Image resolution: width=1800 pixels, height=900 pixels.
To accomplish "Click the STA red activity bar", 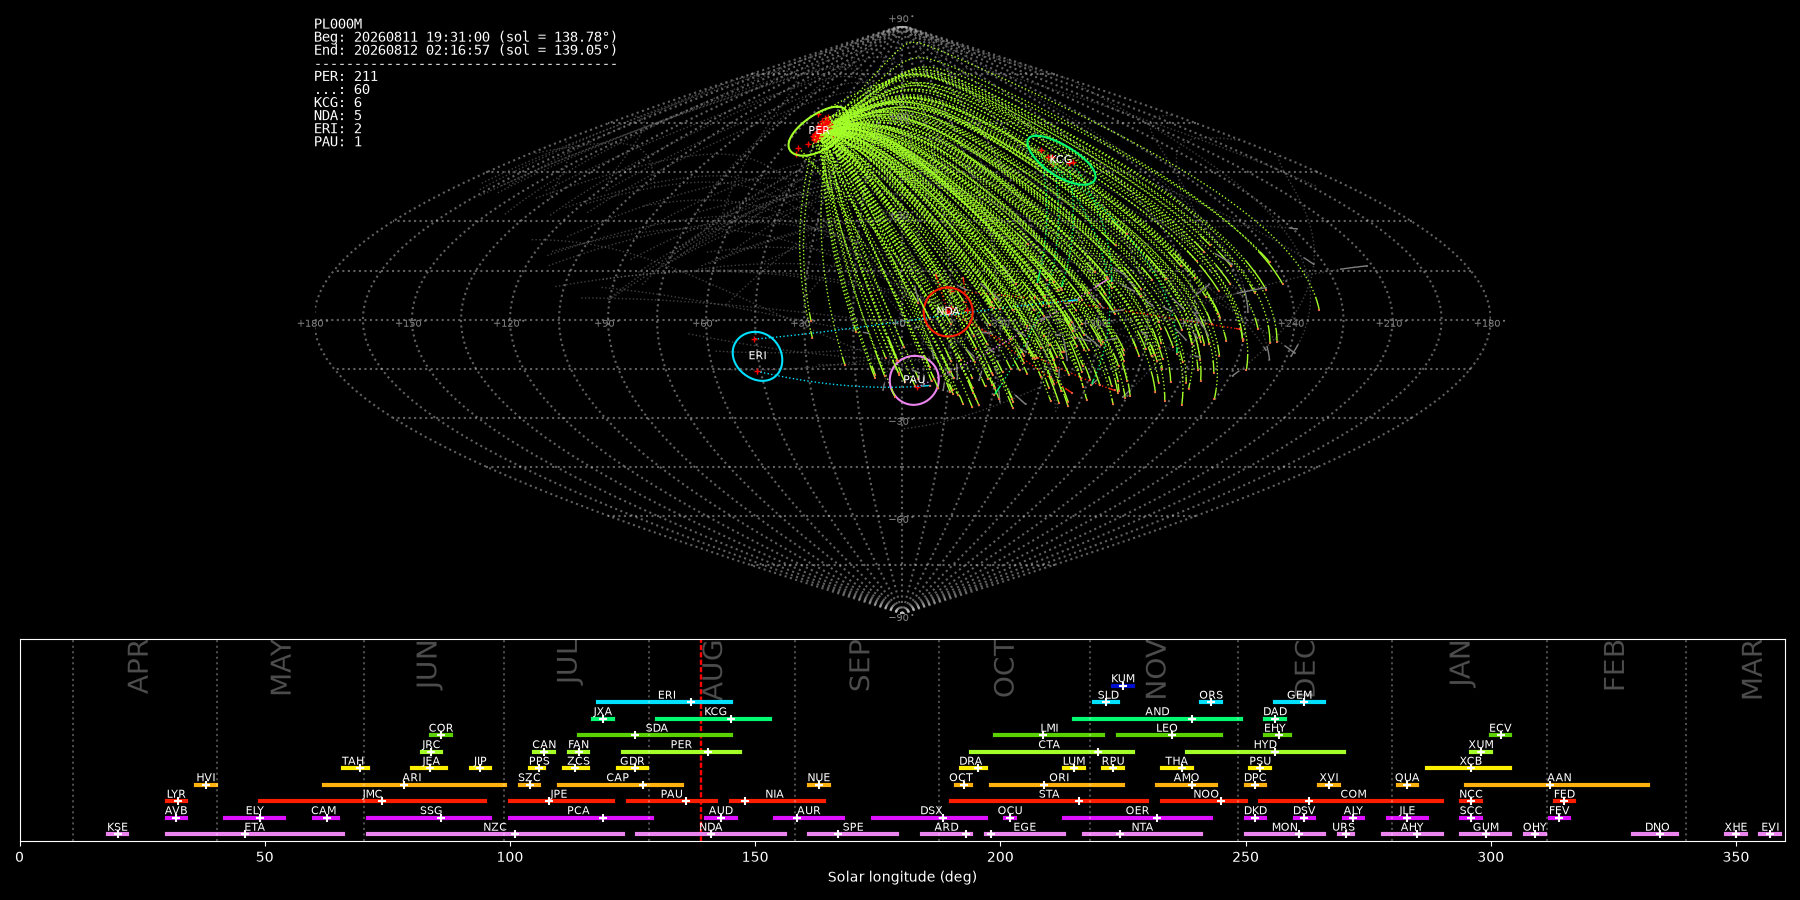I will tap(1049, 801).
